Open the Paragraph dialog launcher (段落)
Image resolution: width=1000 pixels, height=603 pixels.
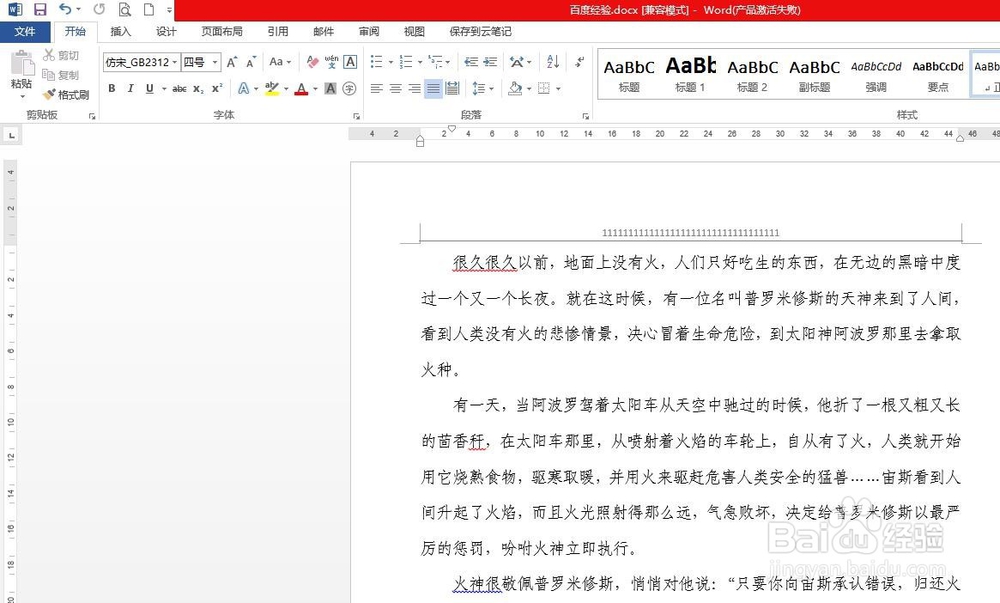click(585, 116)
